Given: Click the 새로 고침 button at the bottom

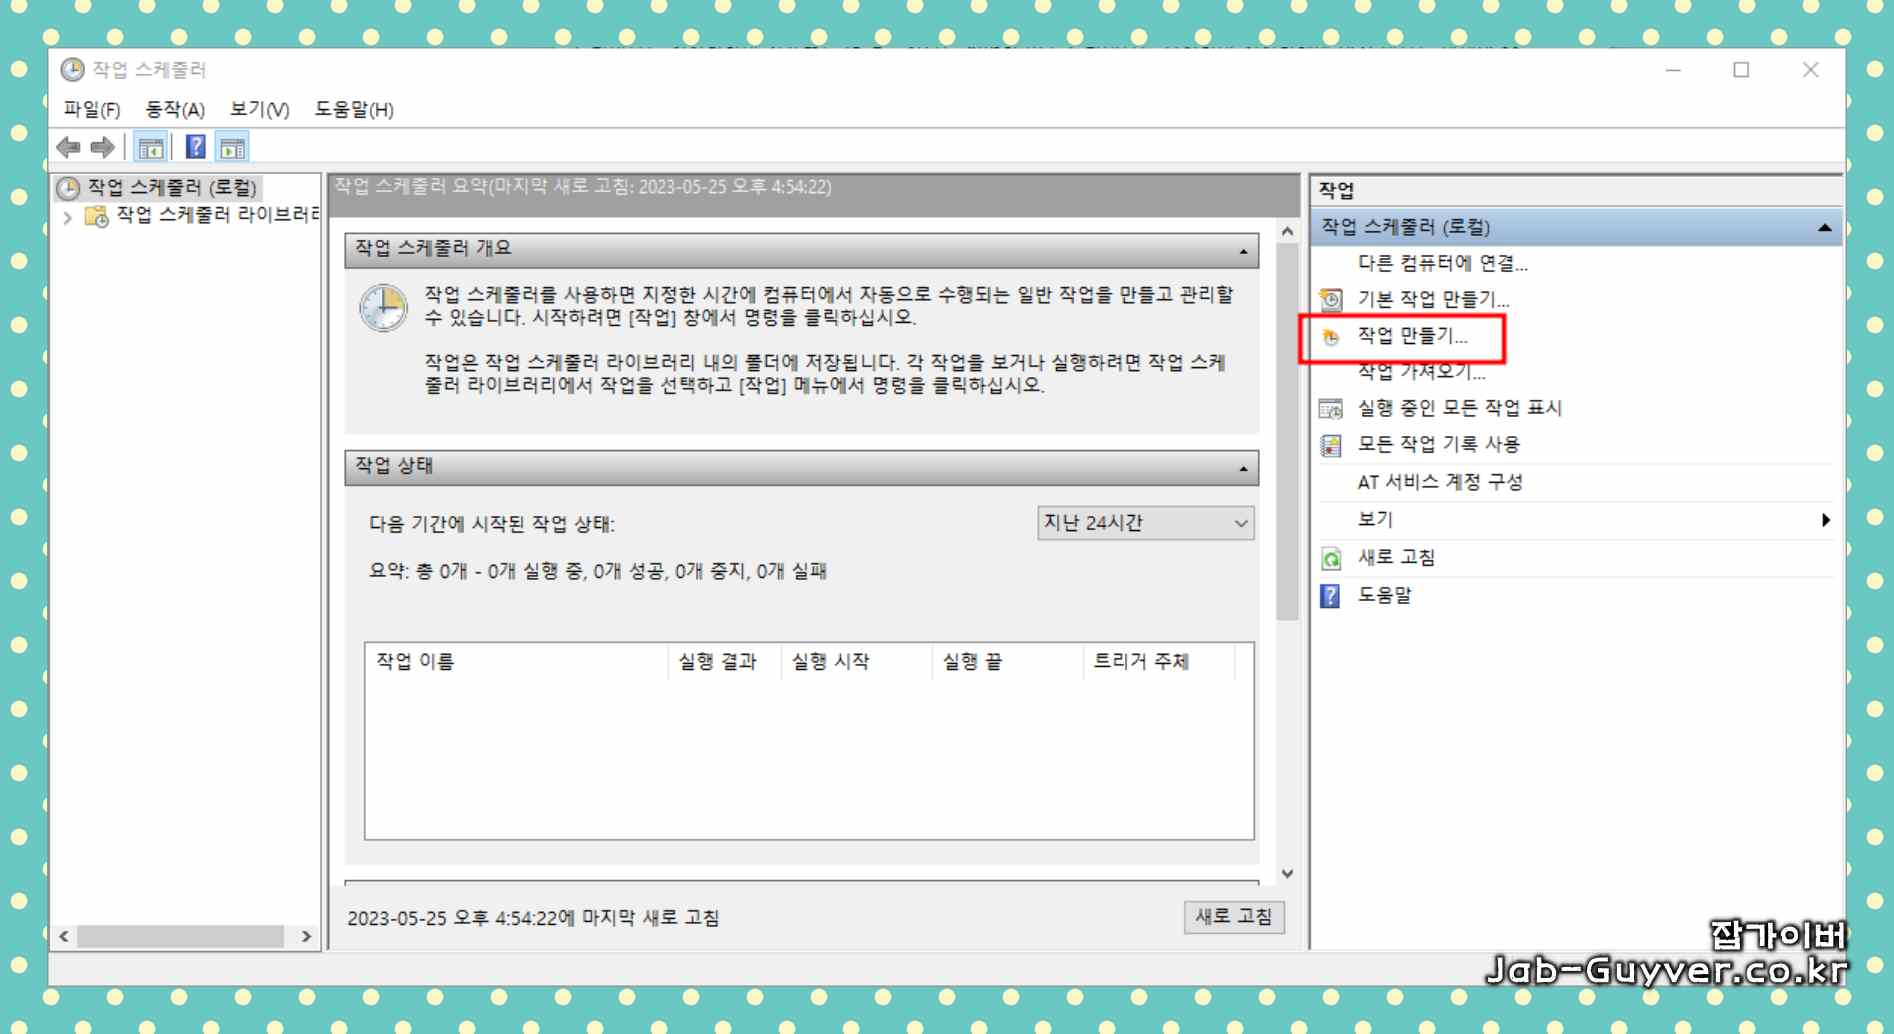Looking at the screenshot, I should tap(1234, 916).
